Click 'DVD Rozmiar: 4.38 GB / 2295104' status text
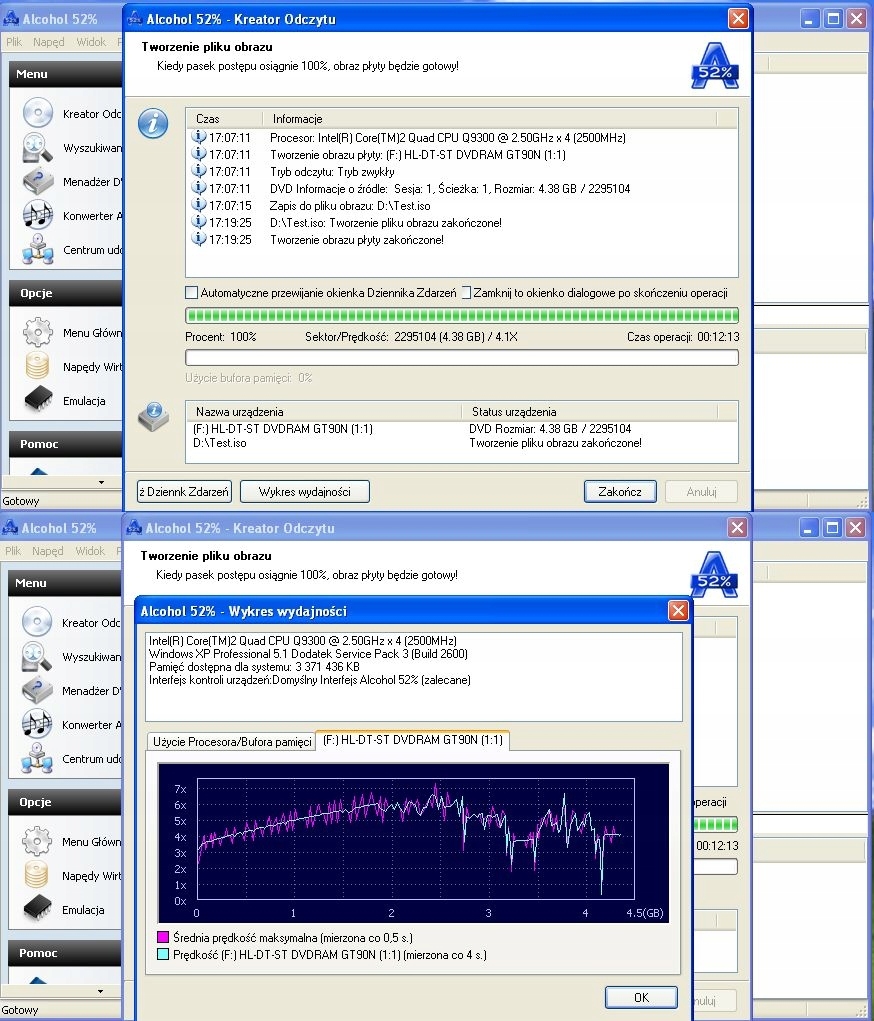Image resolution: width=874 pixels, height=1021 pixels. pyautogui.click(x=550, y=428)
